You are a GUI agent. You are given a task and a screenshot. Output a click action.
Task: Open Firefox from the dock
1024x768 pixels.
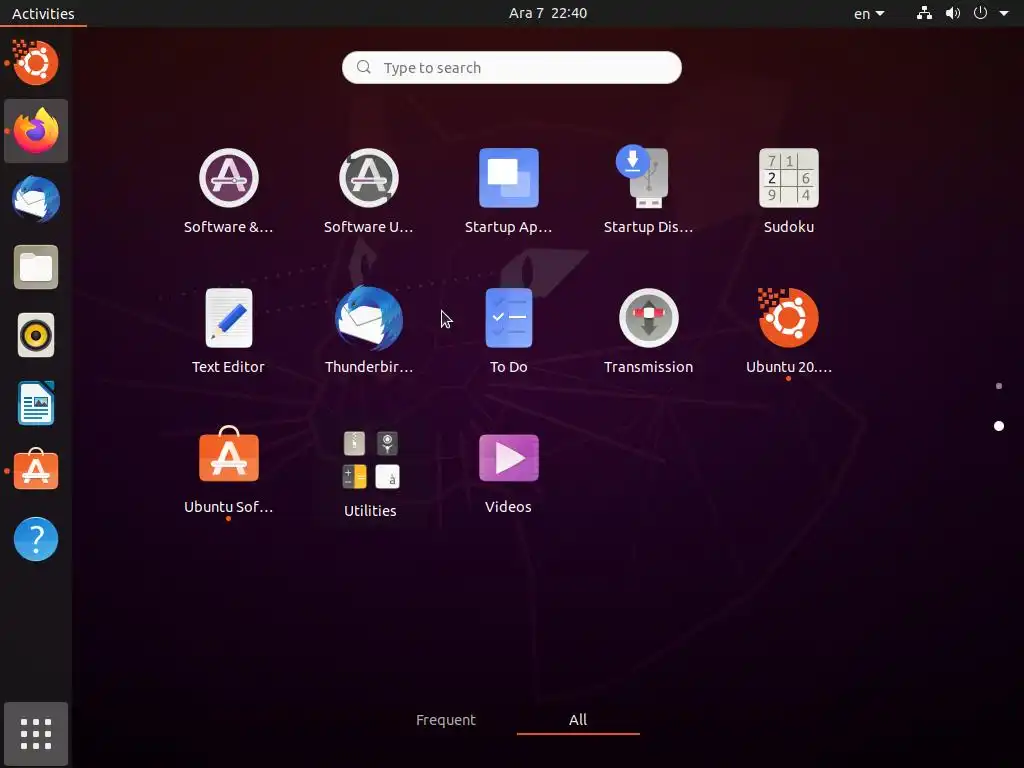click(36, 131)
